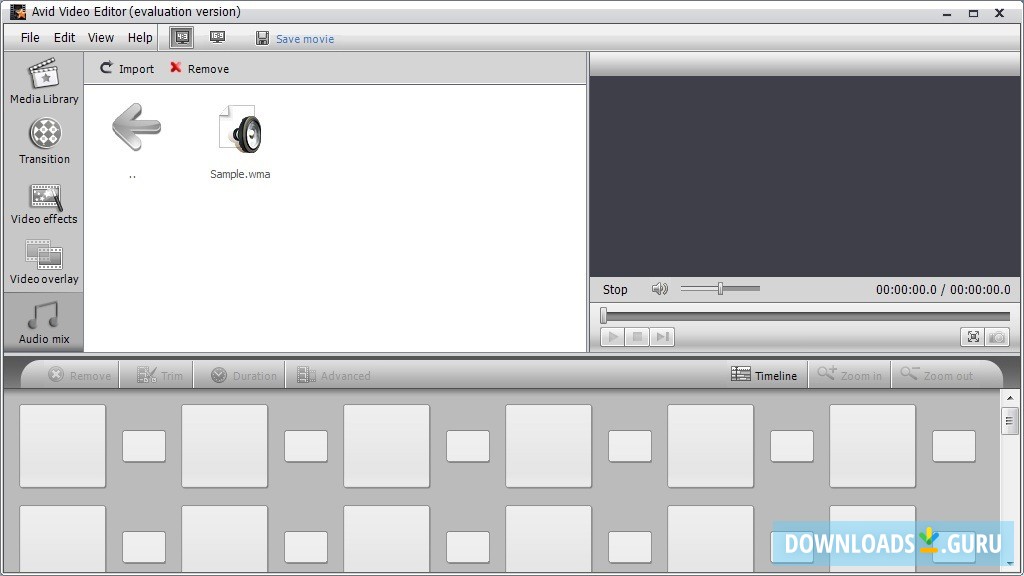Open the Edit menu
This screenshot has width=1024, height=576.
[64, 38]
